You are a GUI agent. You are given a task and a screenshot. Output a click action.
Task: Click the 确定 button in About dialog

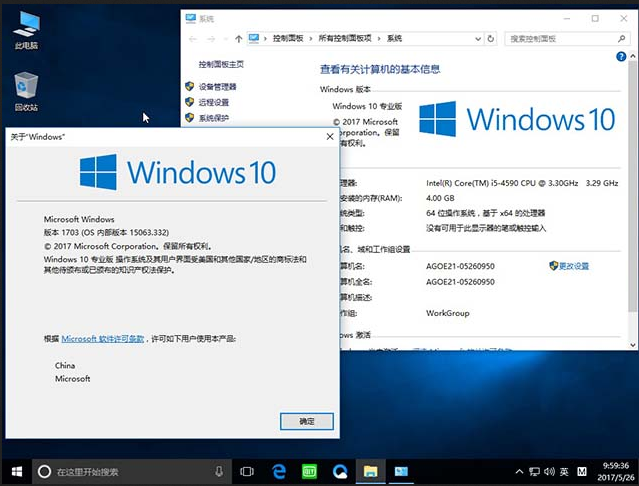[x=307, y=421]
